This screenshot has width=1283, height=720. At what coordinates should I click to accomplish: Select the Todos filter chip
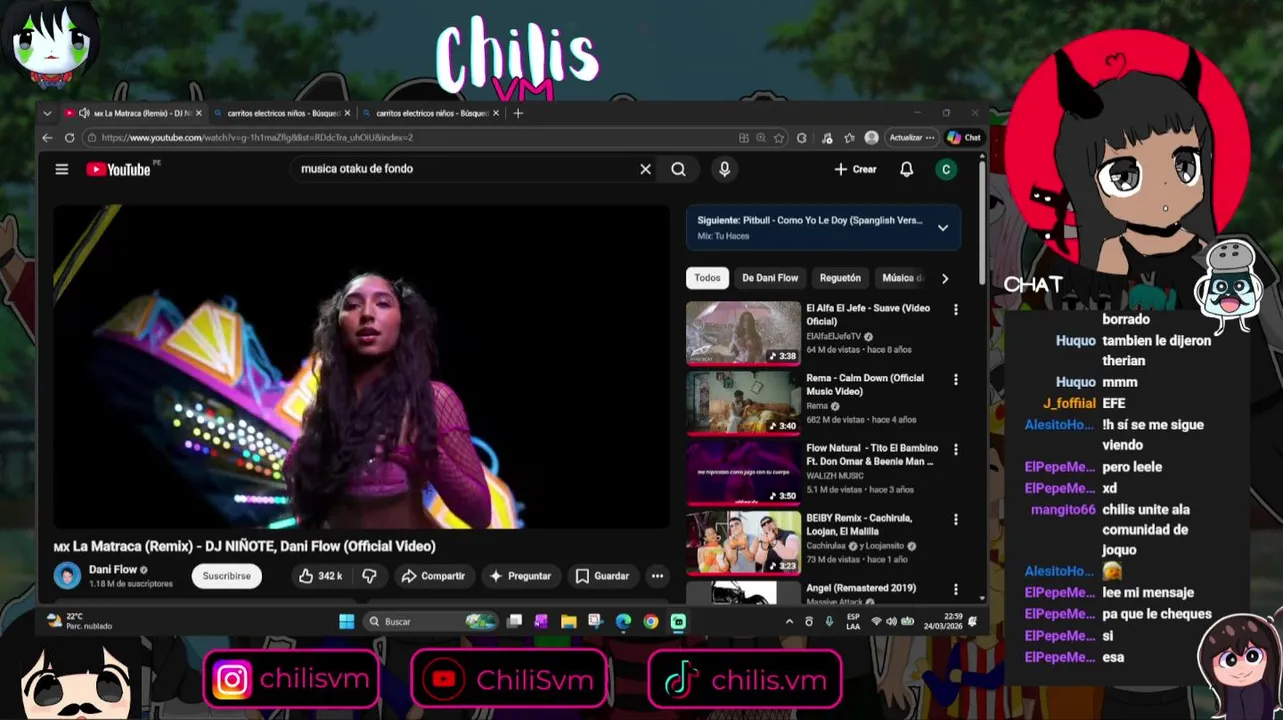pos(707,278)
